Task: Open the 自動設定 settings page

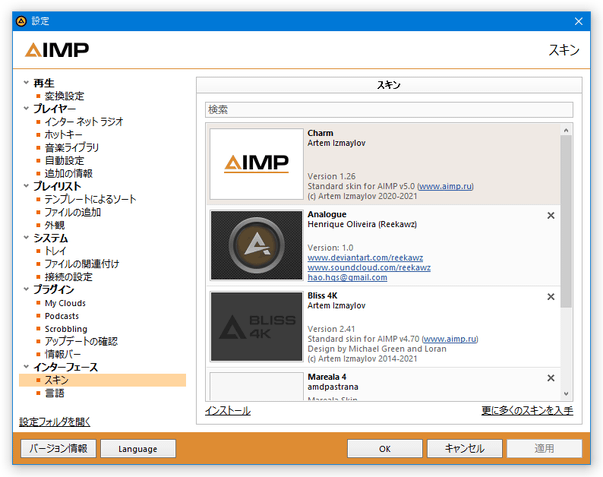Action: click(64, 160)
